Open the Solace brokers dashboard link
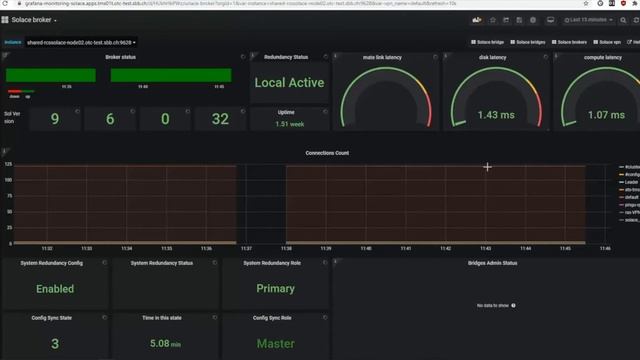This screenshot has width=640, height=360. [569, 42]
